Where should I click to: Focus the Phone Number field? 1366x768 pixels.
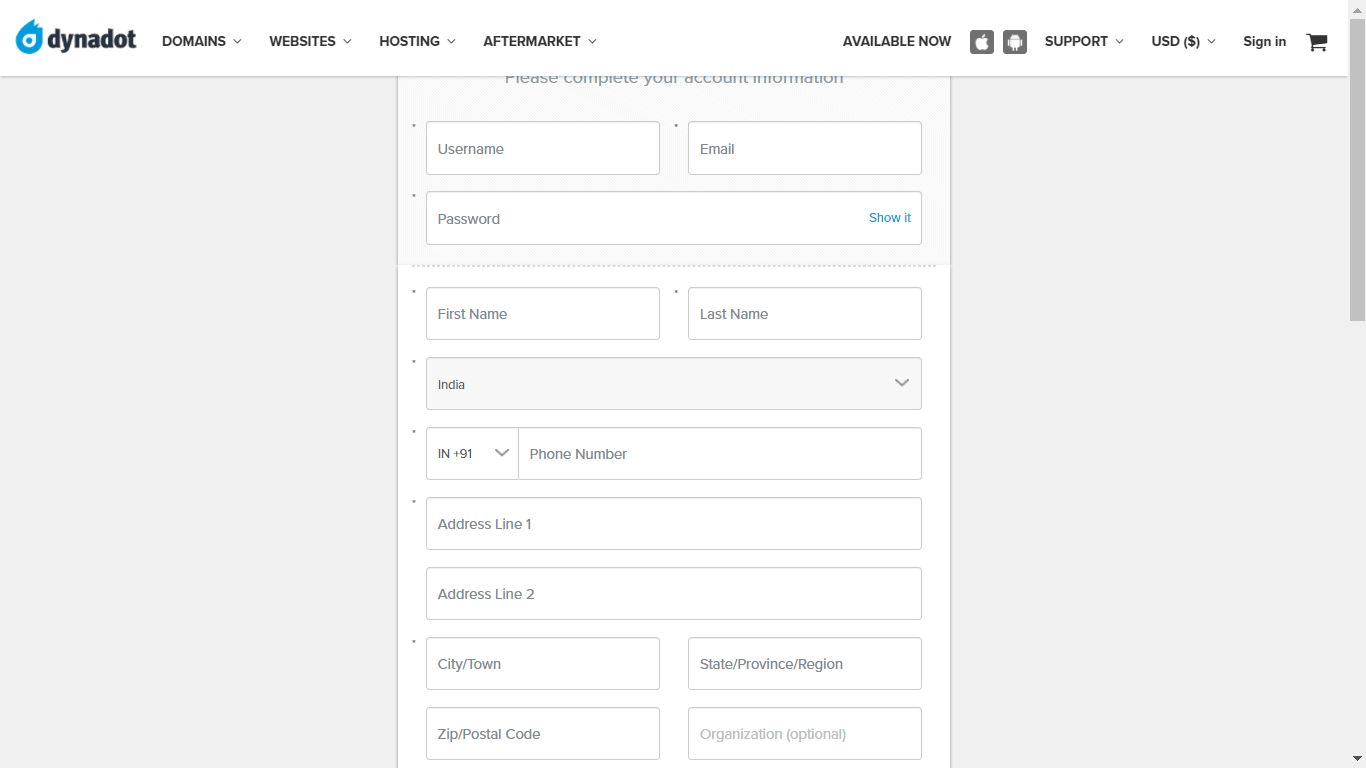tap(720, 454)
